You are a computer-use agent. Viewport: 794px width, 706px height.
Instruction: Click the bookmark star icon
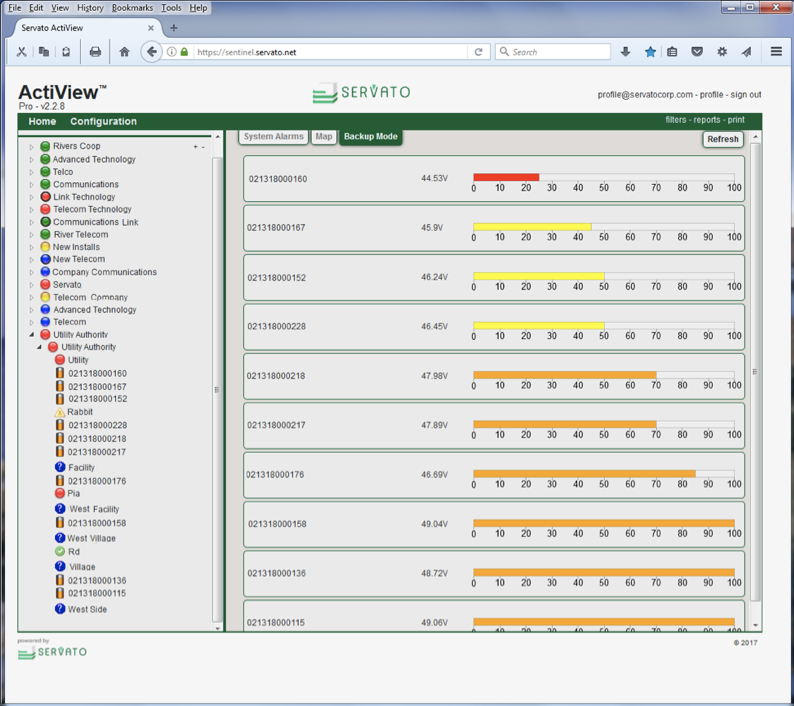(x=650, y=52)
